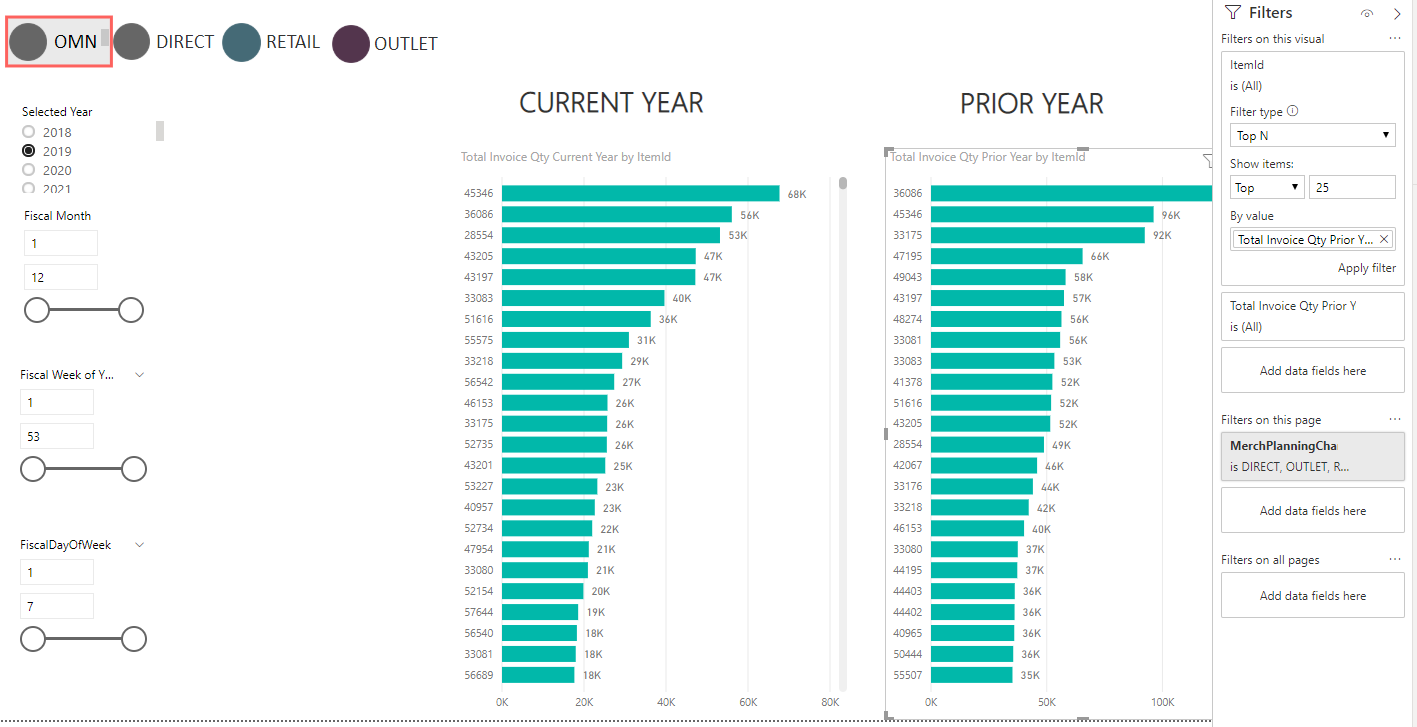Screen dimensions: 1417x727
Task: Open more options for Filters on this visual
Action: [1395, 39]
